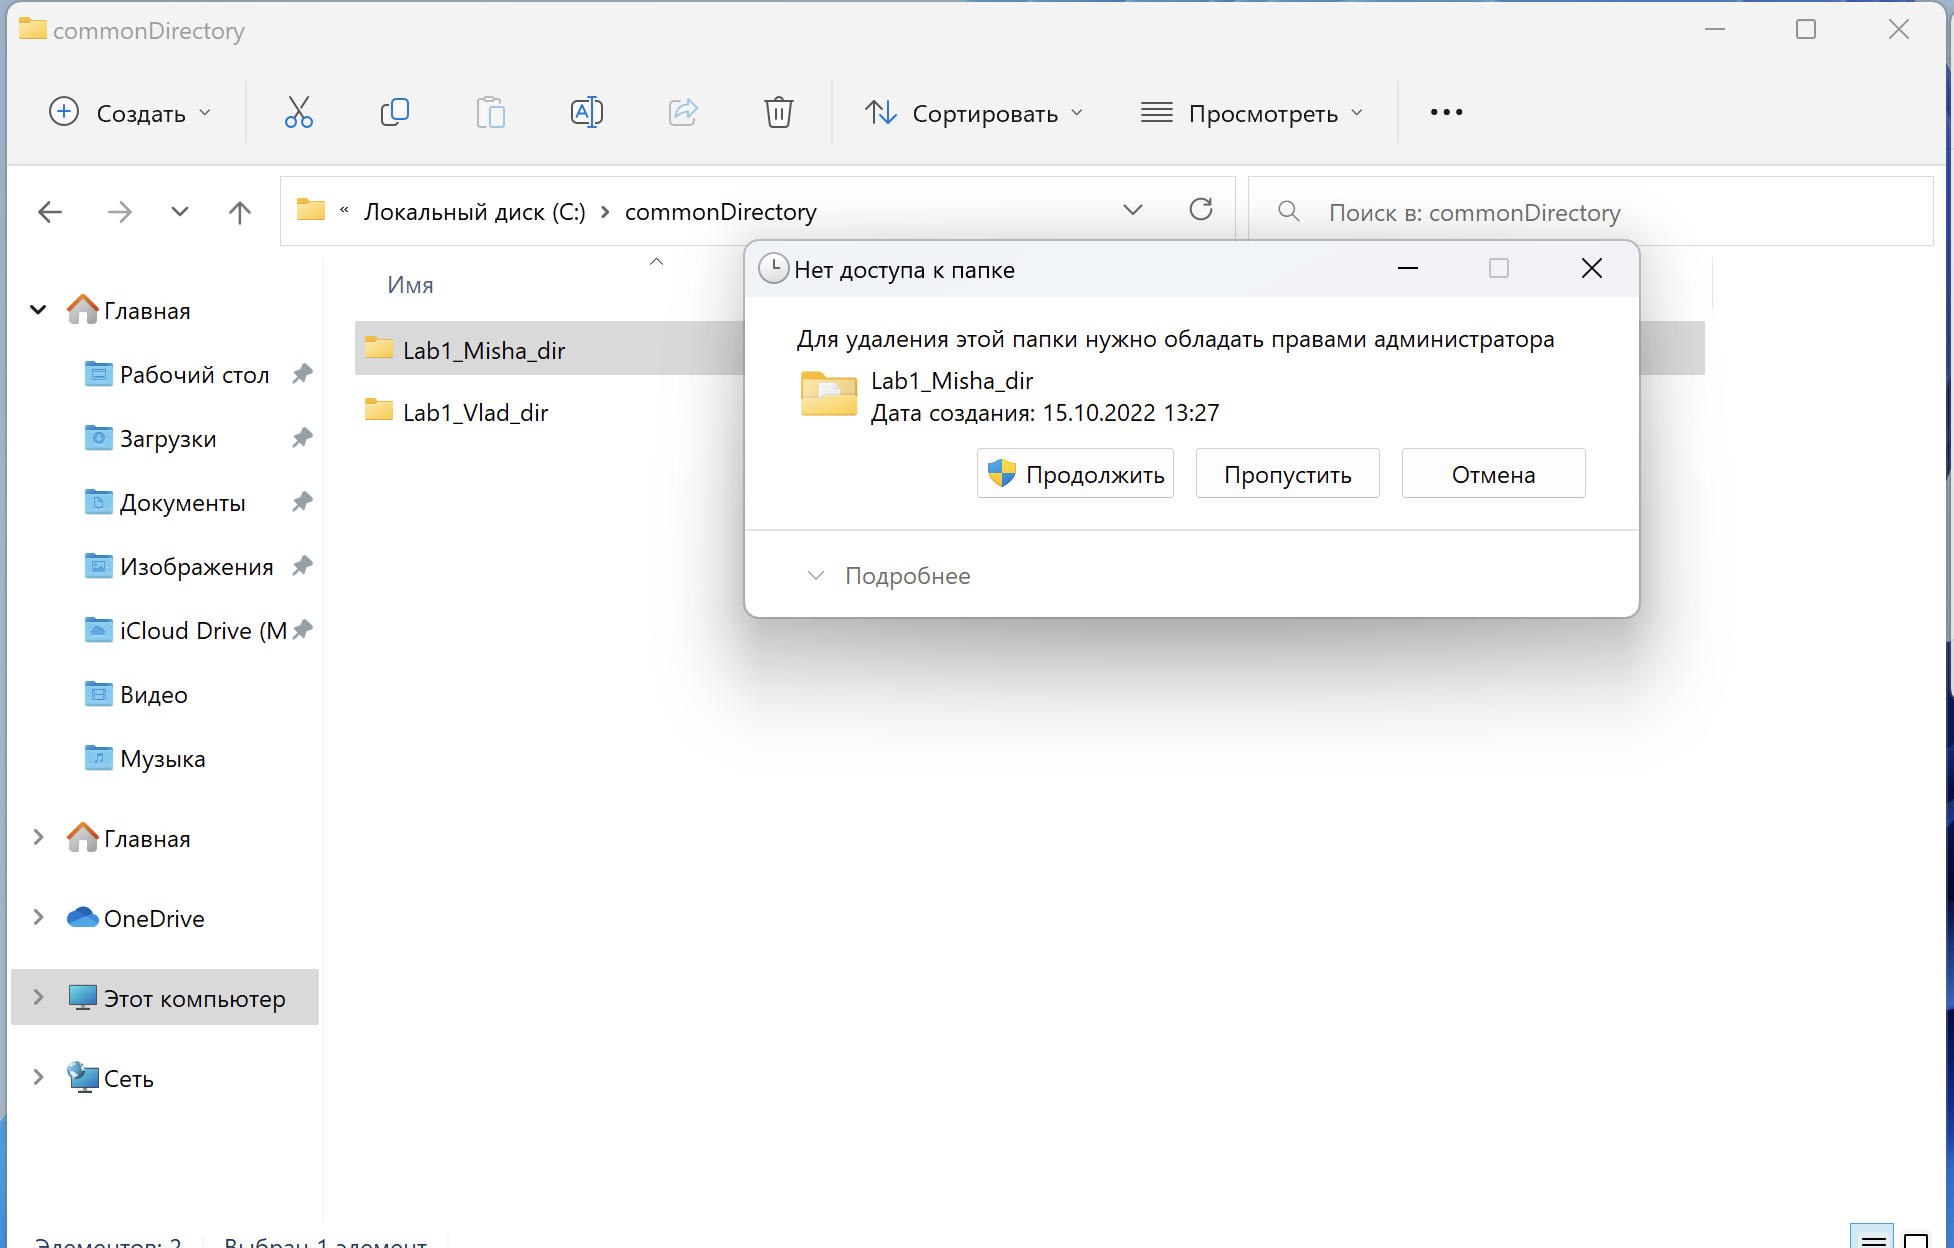
Task: Open the Сортировать sort menu
Action: click(x=973, y=113)
